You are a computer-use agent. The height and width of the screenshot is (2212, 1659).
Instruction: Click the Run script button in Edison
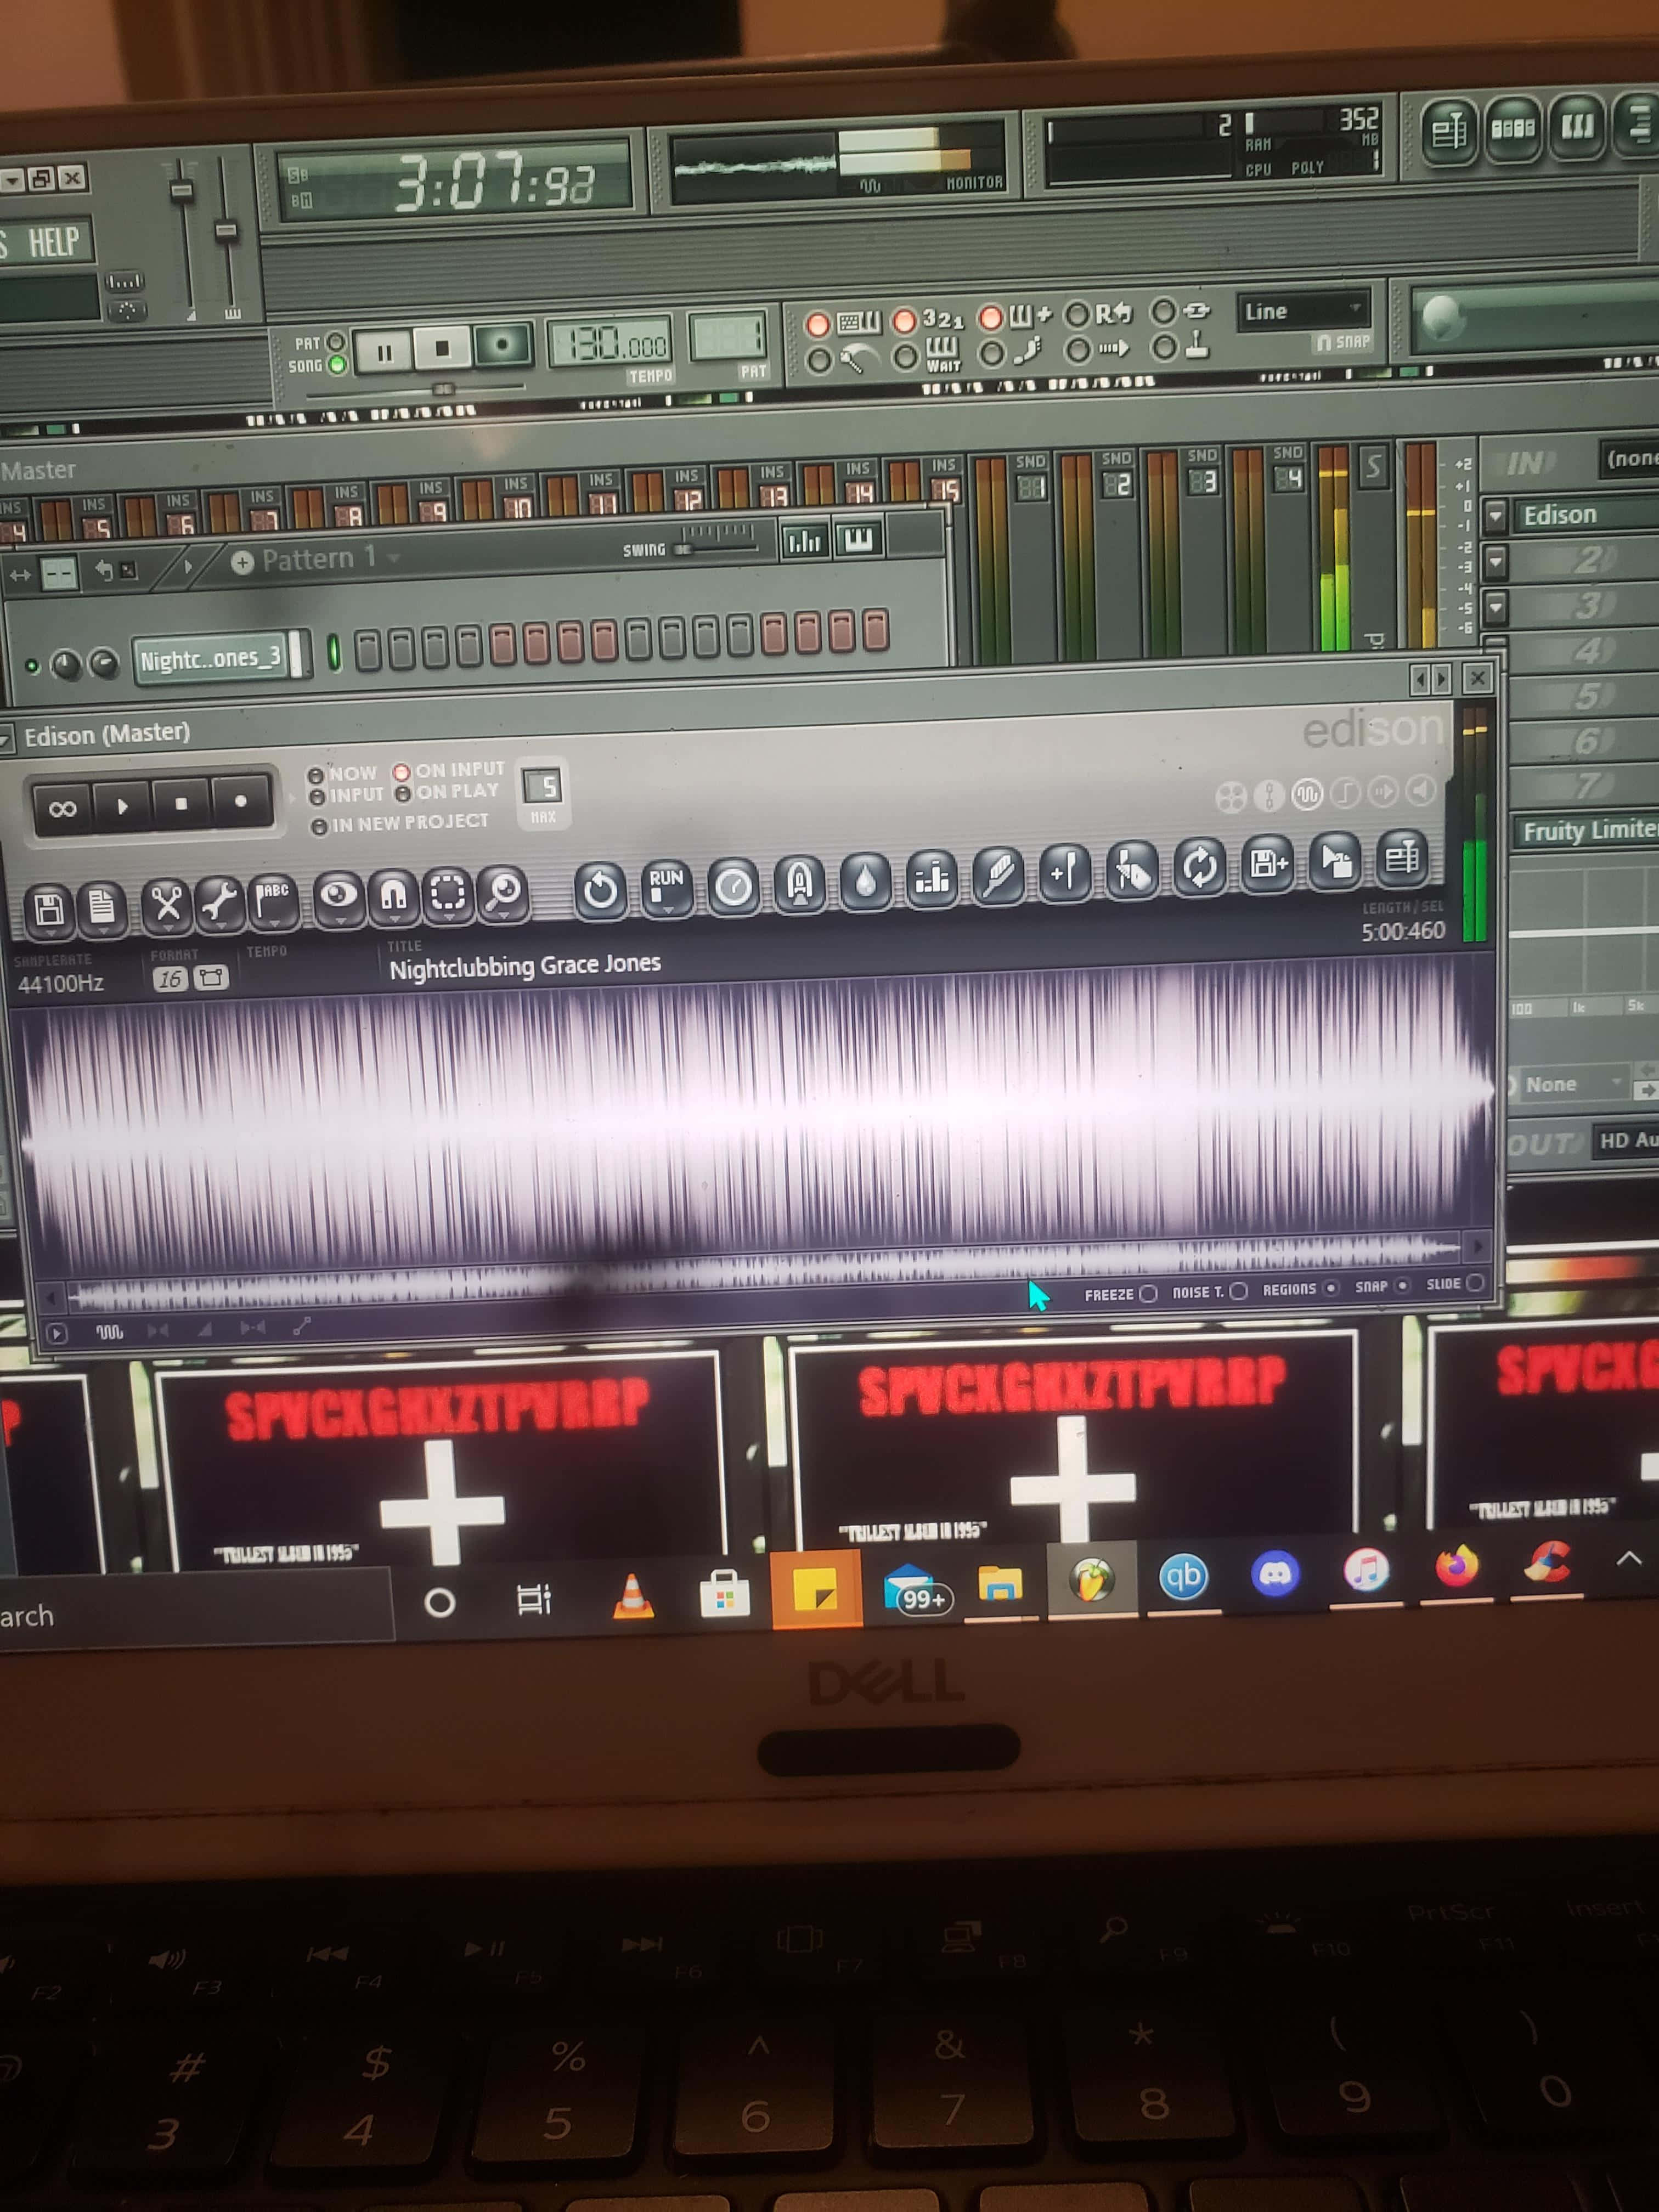(x=666, y=886)
